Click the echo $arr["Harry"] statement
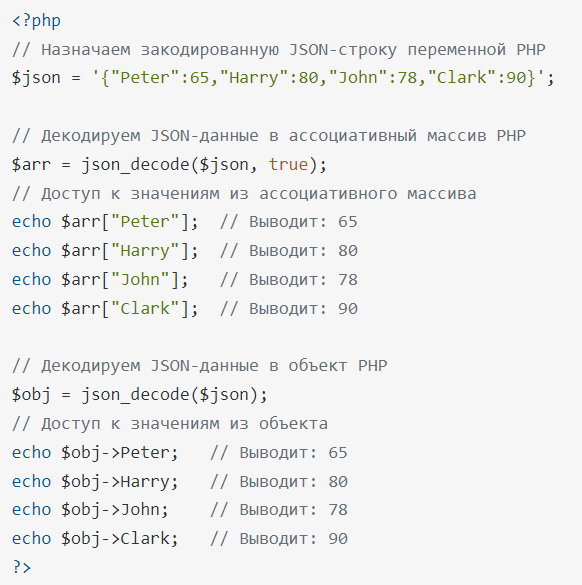582x585 pixels. point(105,251)
